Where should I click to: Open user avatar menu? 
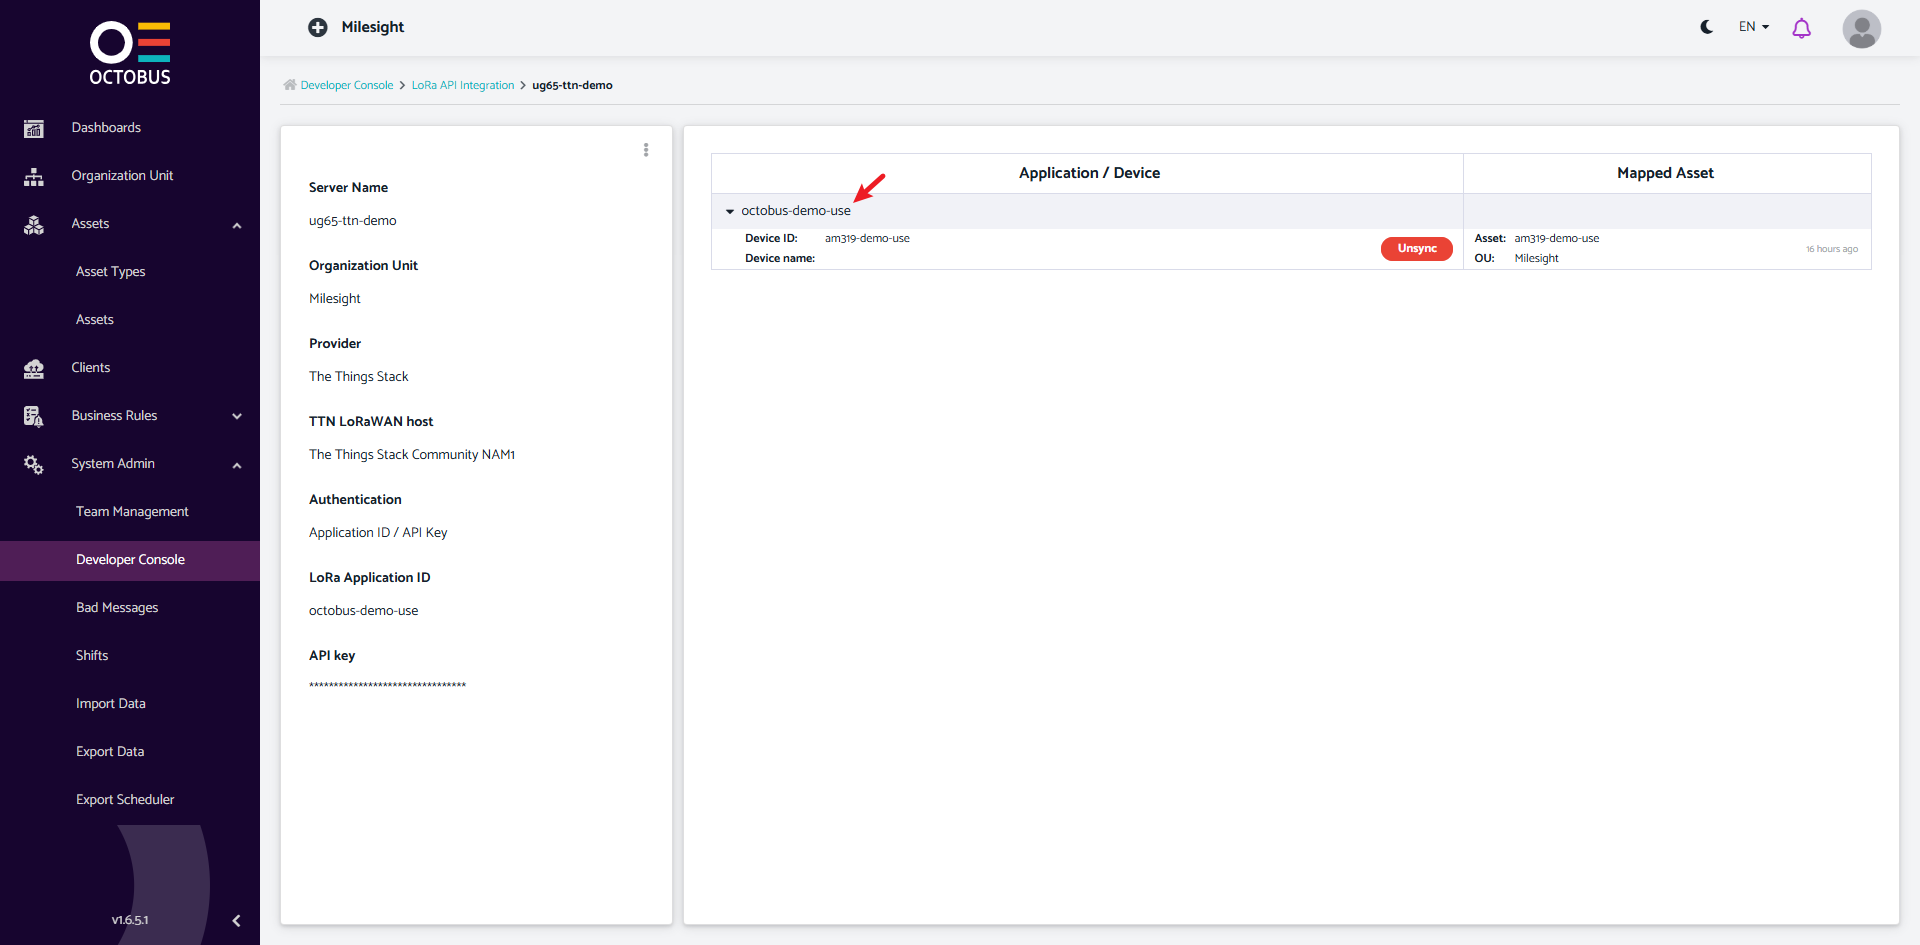click(1862, 29)
